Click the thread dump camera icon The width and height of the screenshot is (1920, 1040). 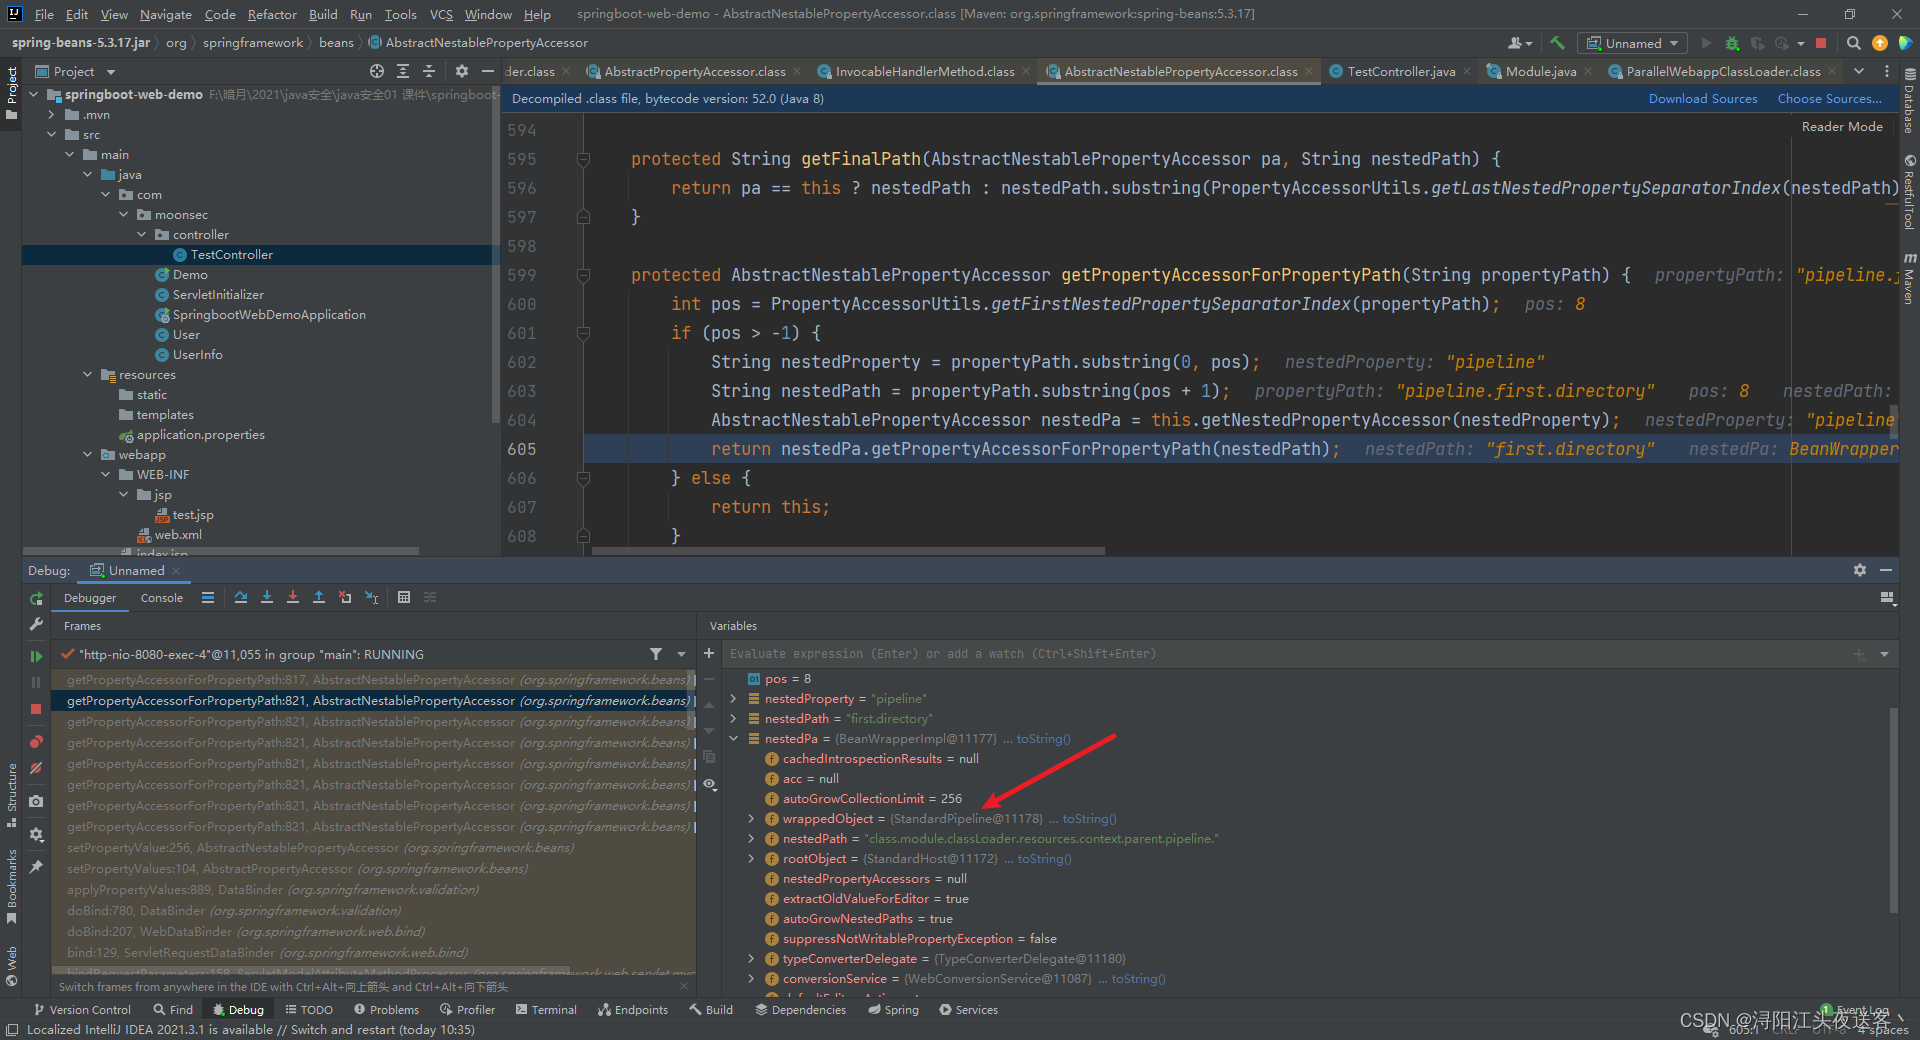pyautogui.click(x=36, y=801)
